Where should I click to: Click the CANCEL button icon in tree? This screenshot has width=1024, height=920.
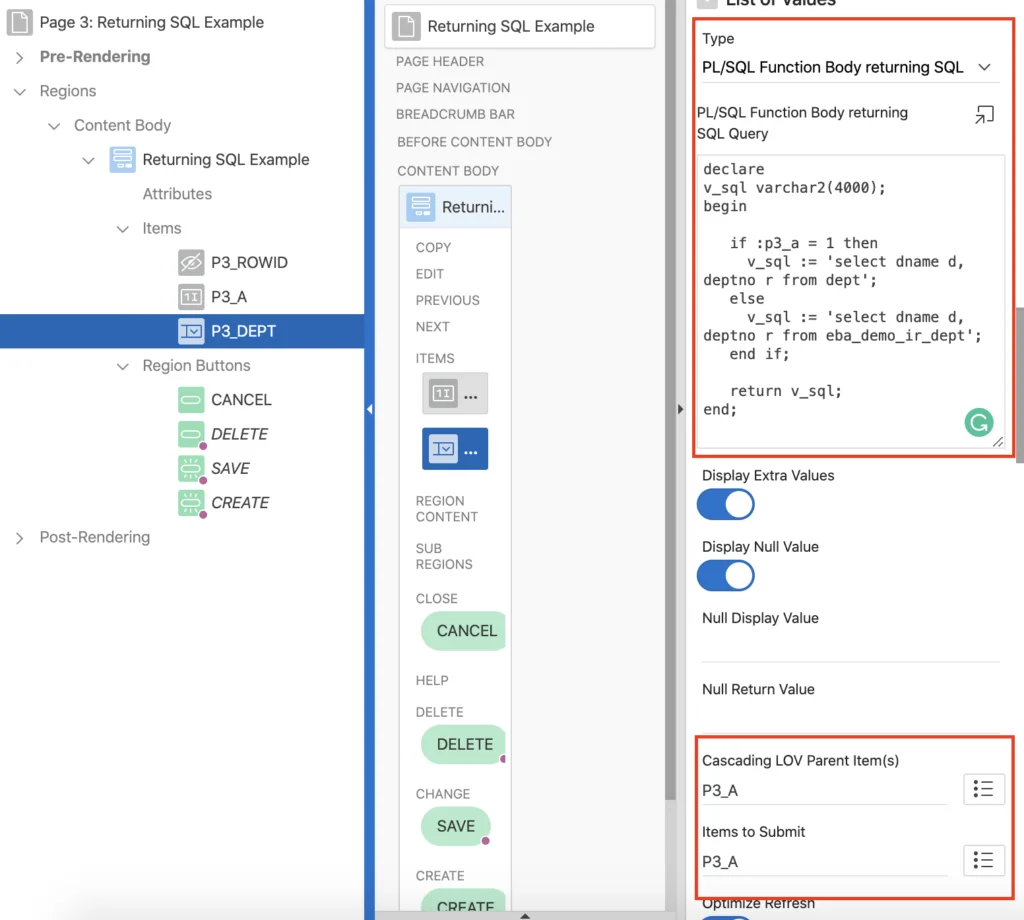click(191, 400)
